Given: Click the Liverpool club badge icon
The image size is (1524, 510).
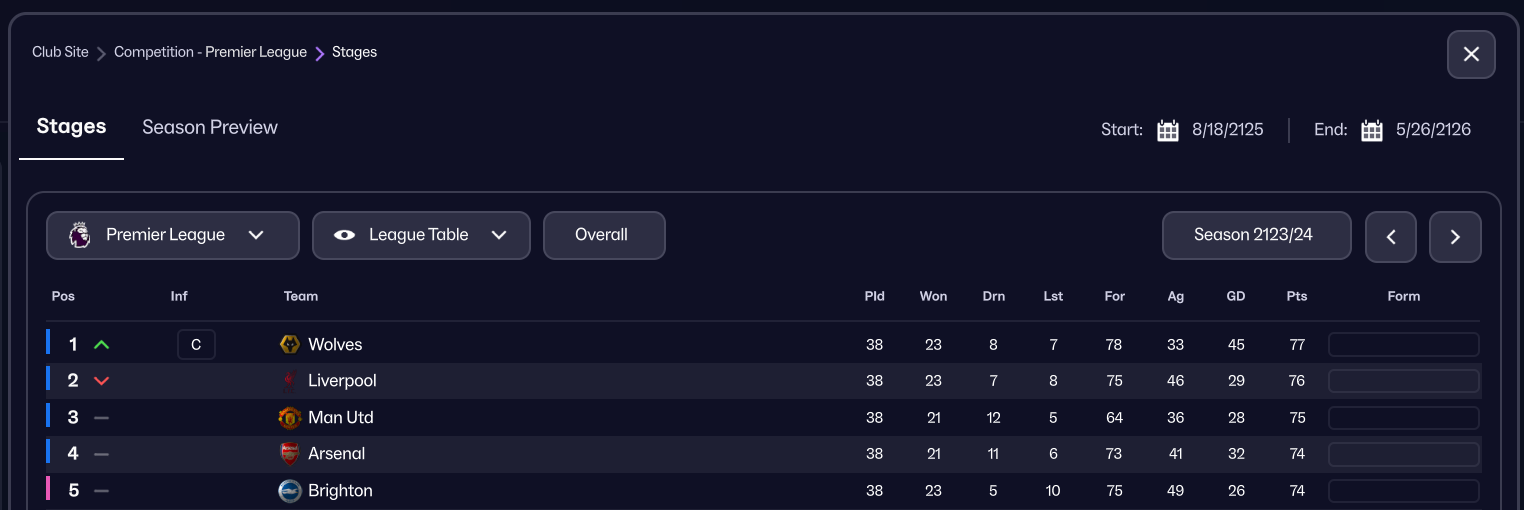Looking at the screenshot, I should coord(290,381).
